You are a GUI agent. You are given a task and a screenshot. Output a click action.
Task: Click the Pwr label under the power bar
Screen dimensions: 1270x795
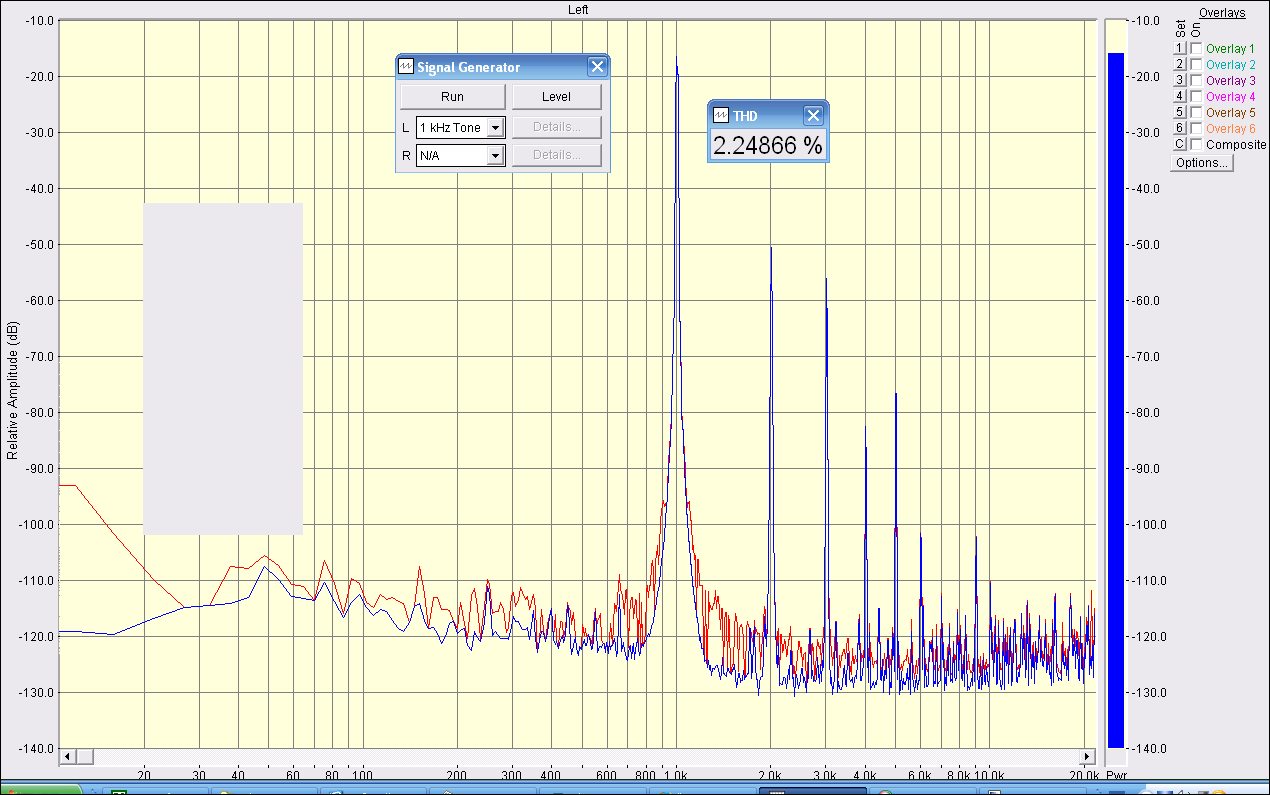click(x=1116, y=775)
